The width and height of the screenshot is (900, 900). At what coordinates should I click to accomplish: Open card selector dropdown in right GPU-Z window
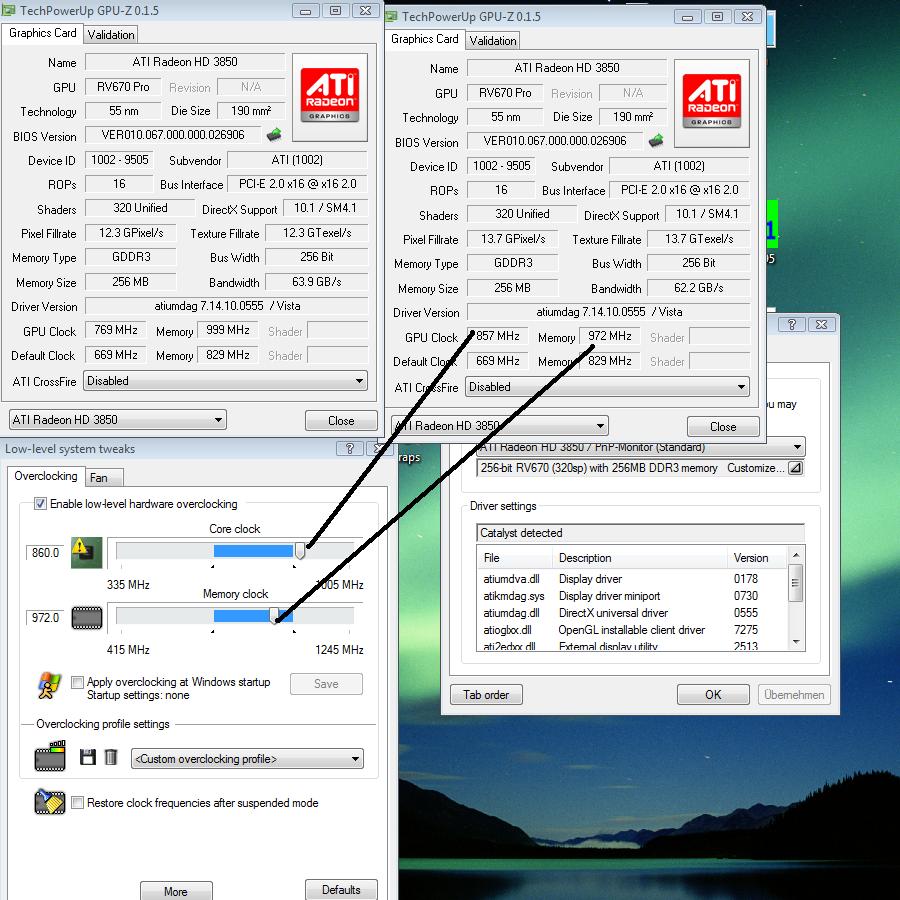(499, 425)
